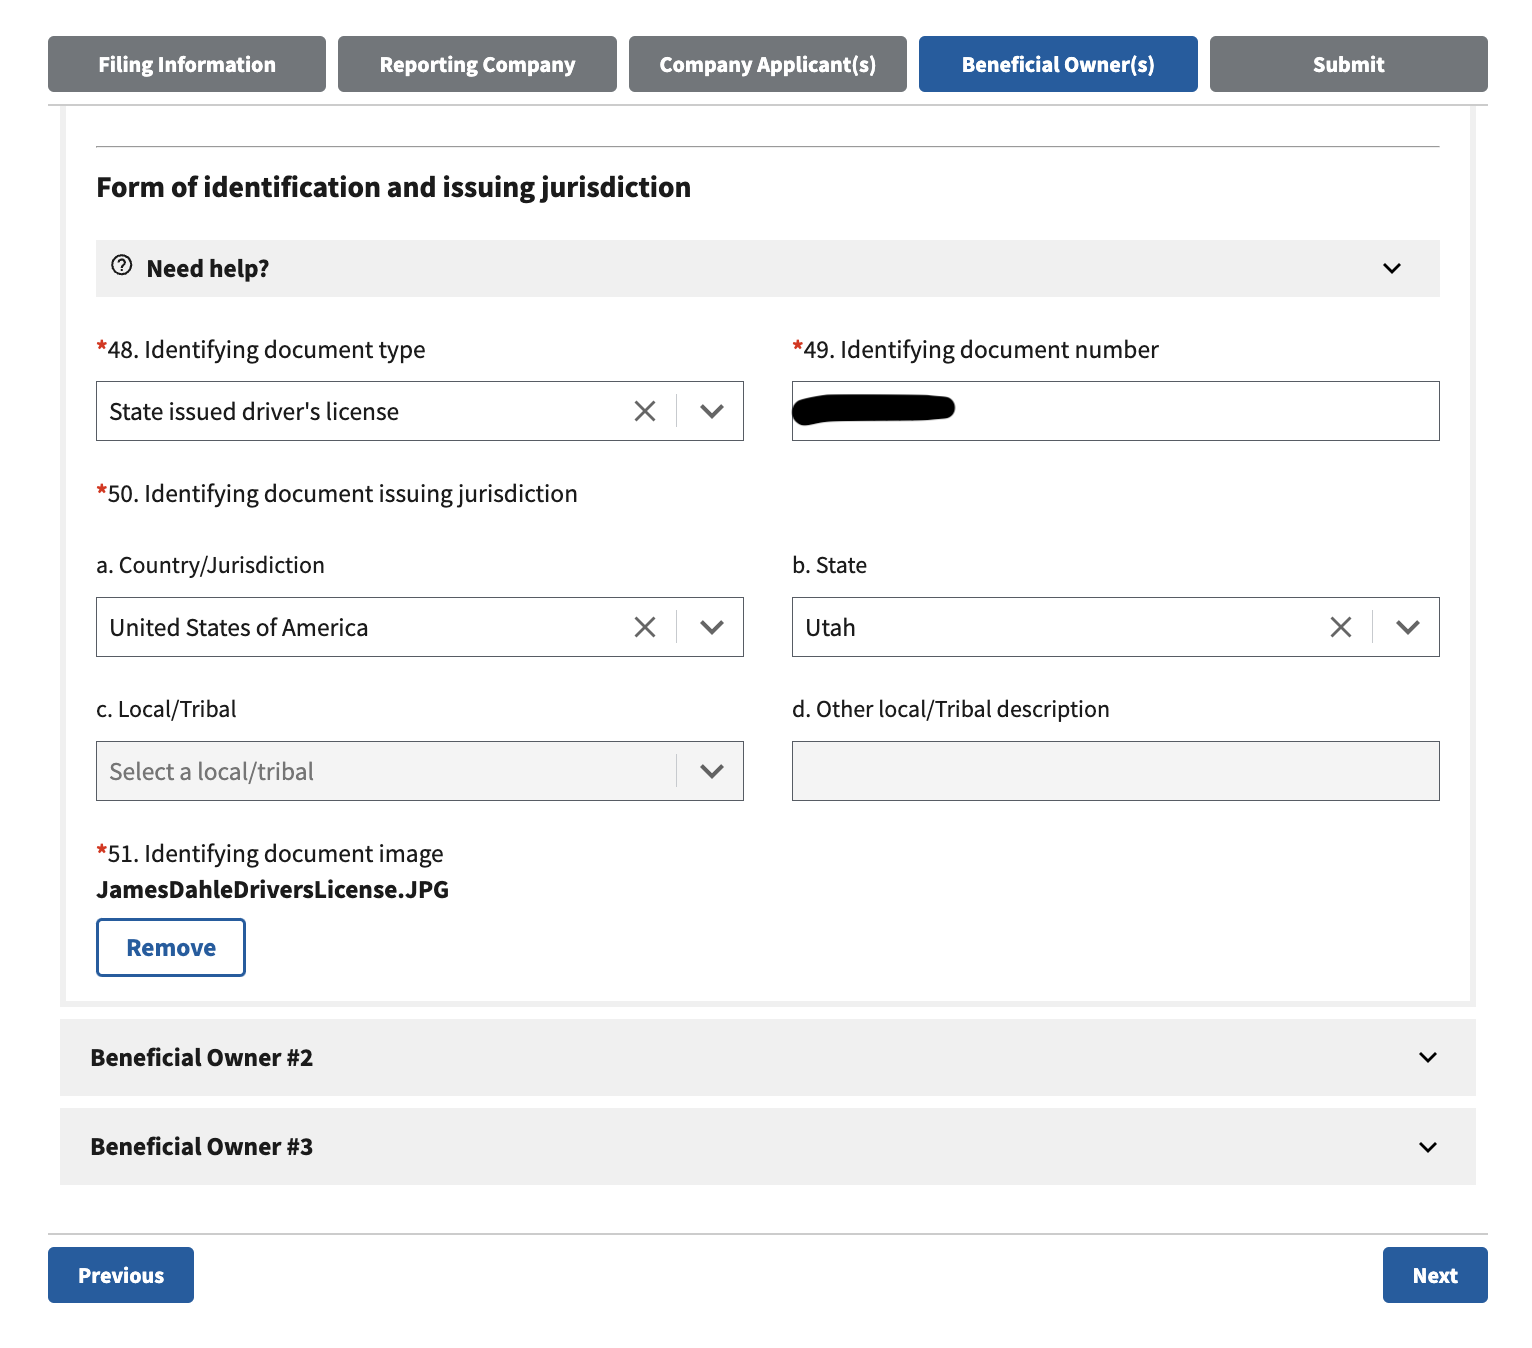The width and height of the screenshot is (1532, 1348).
Task: Open the Country/Jurisdiction dropdown arrow
Action: (712, 627)
